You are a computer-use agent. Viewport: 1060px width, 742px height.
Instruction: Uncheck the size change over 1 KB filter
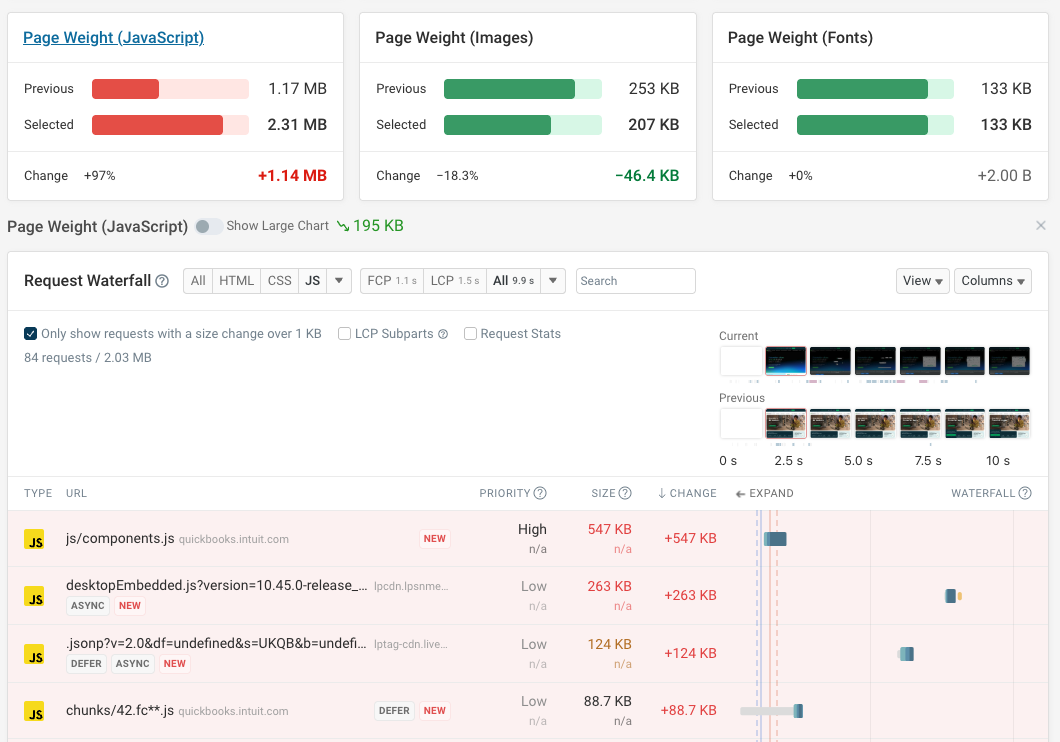[29, 334]
